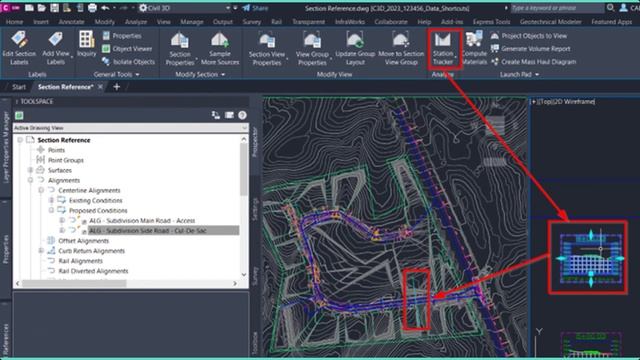Open the Layer Properties Manager palette

pos(5,147)
